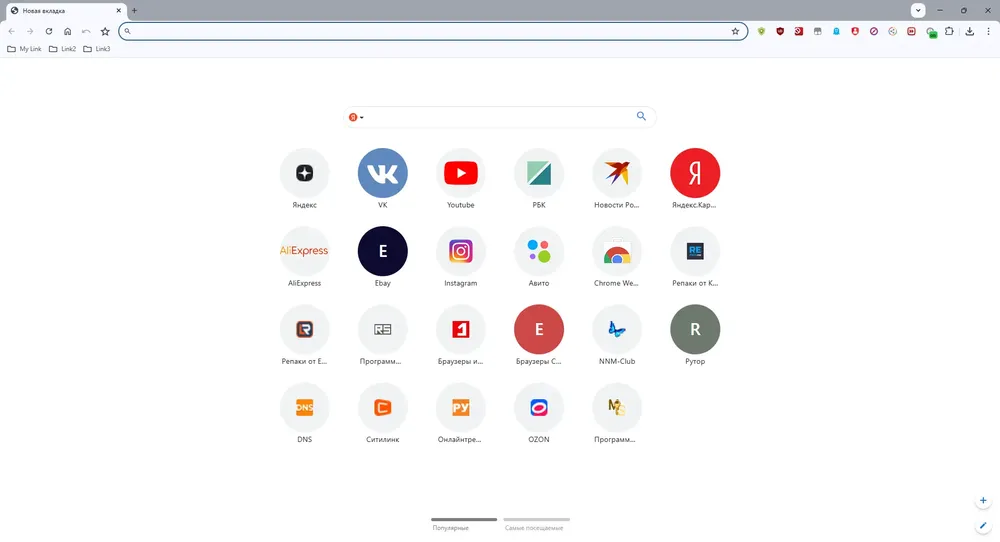1000x542 pixels.
Task: Open the Youtube speed dial tile
Action: [460, 173]
